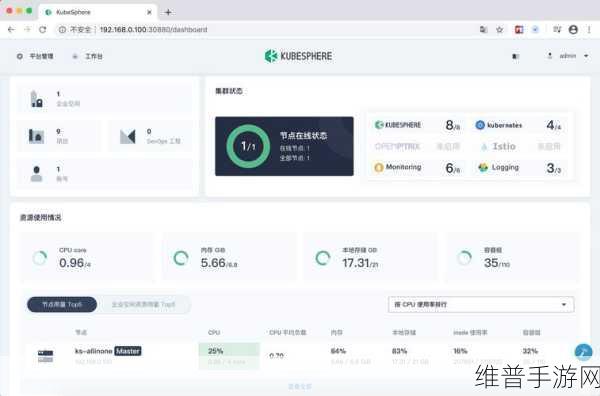Reload the dashboard page
Viewport: 600px width, 396px height.
point(42,29)
